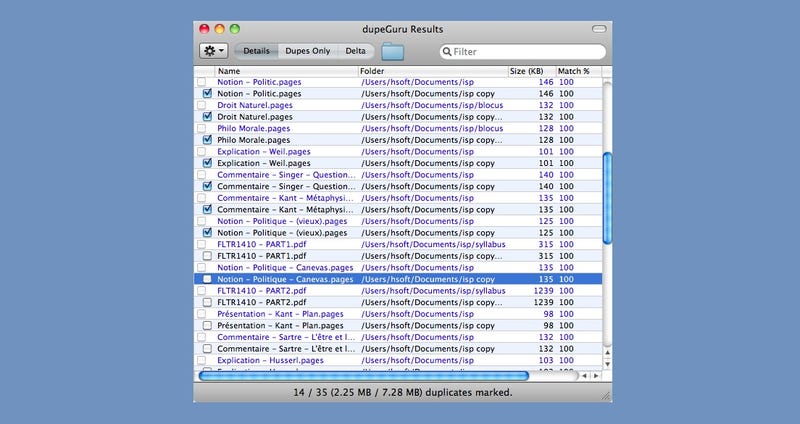Click the vertical scrollbar thumb

click(607, 198)
